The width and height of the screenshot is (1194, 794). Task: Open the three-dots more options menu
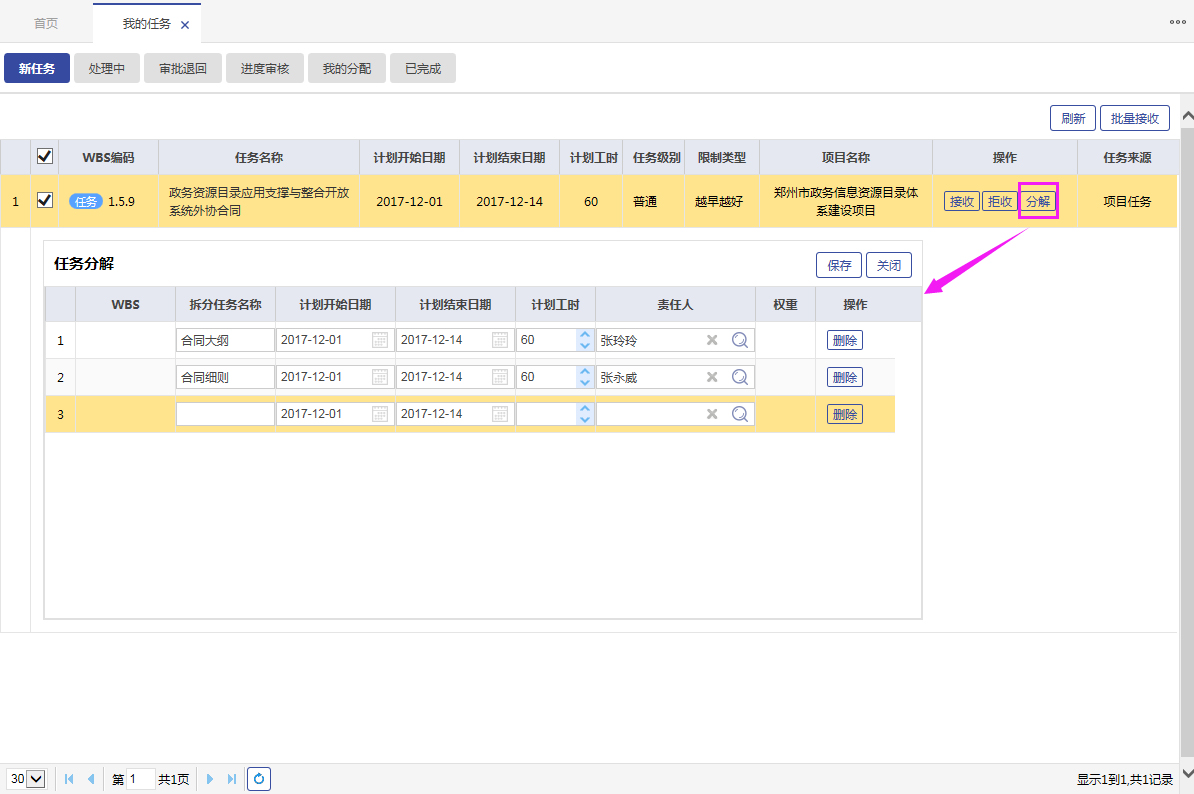coord(1178,21)
